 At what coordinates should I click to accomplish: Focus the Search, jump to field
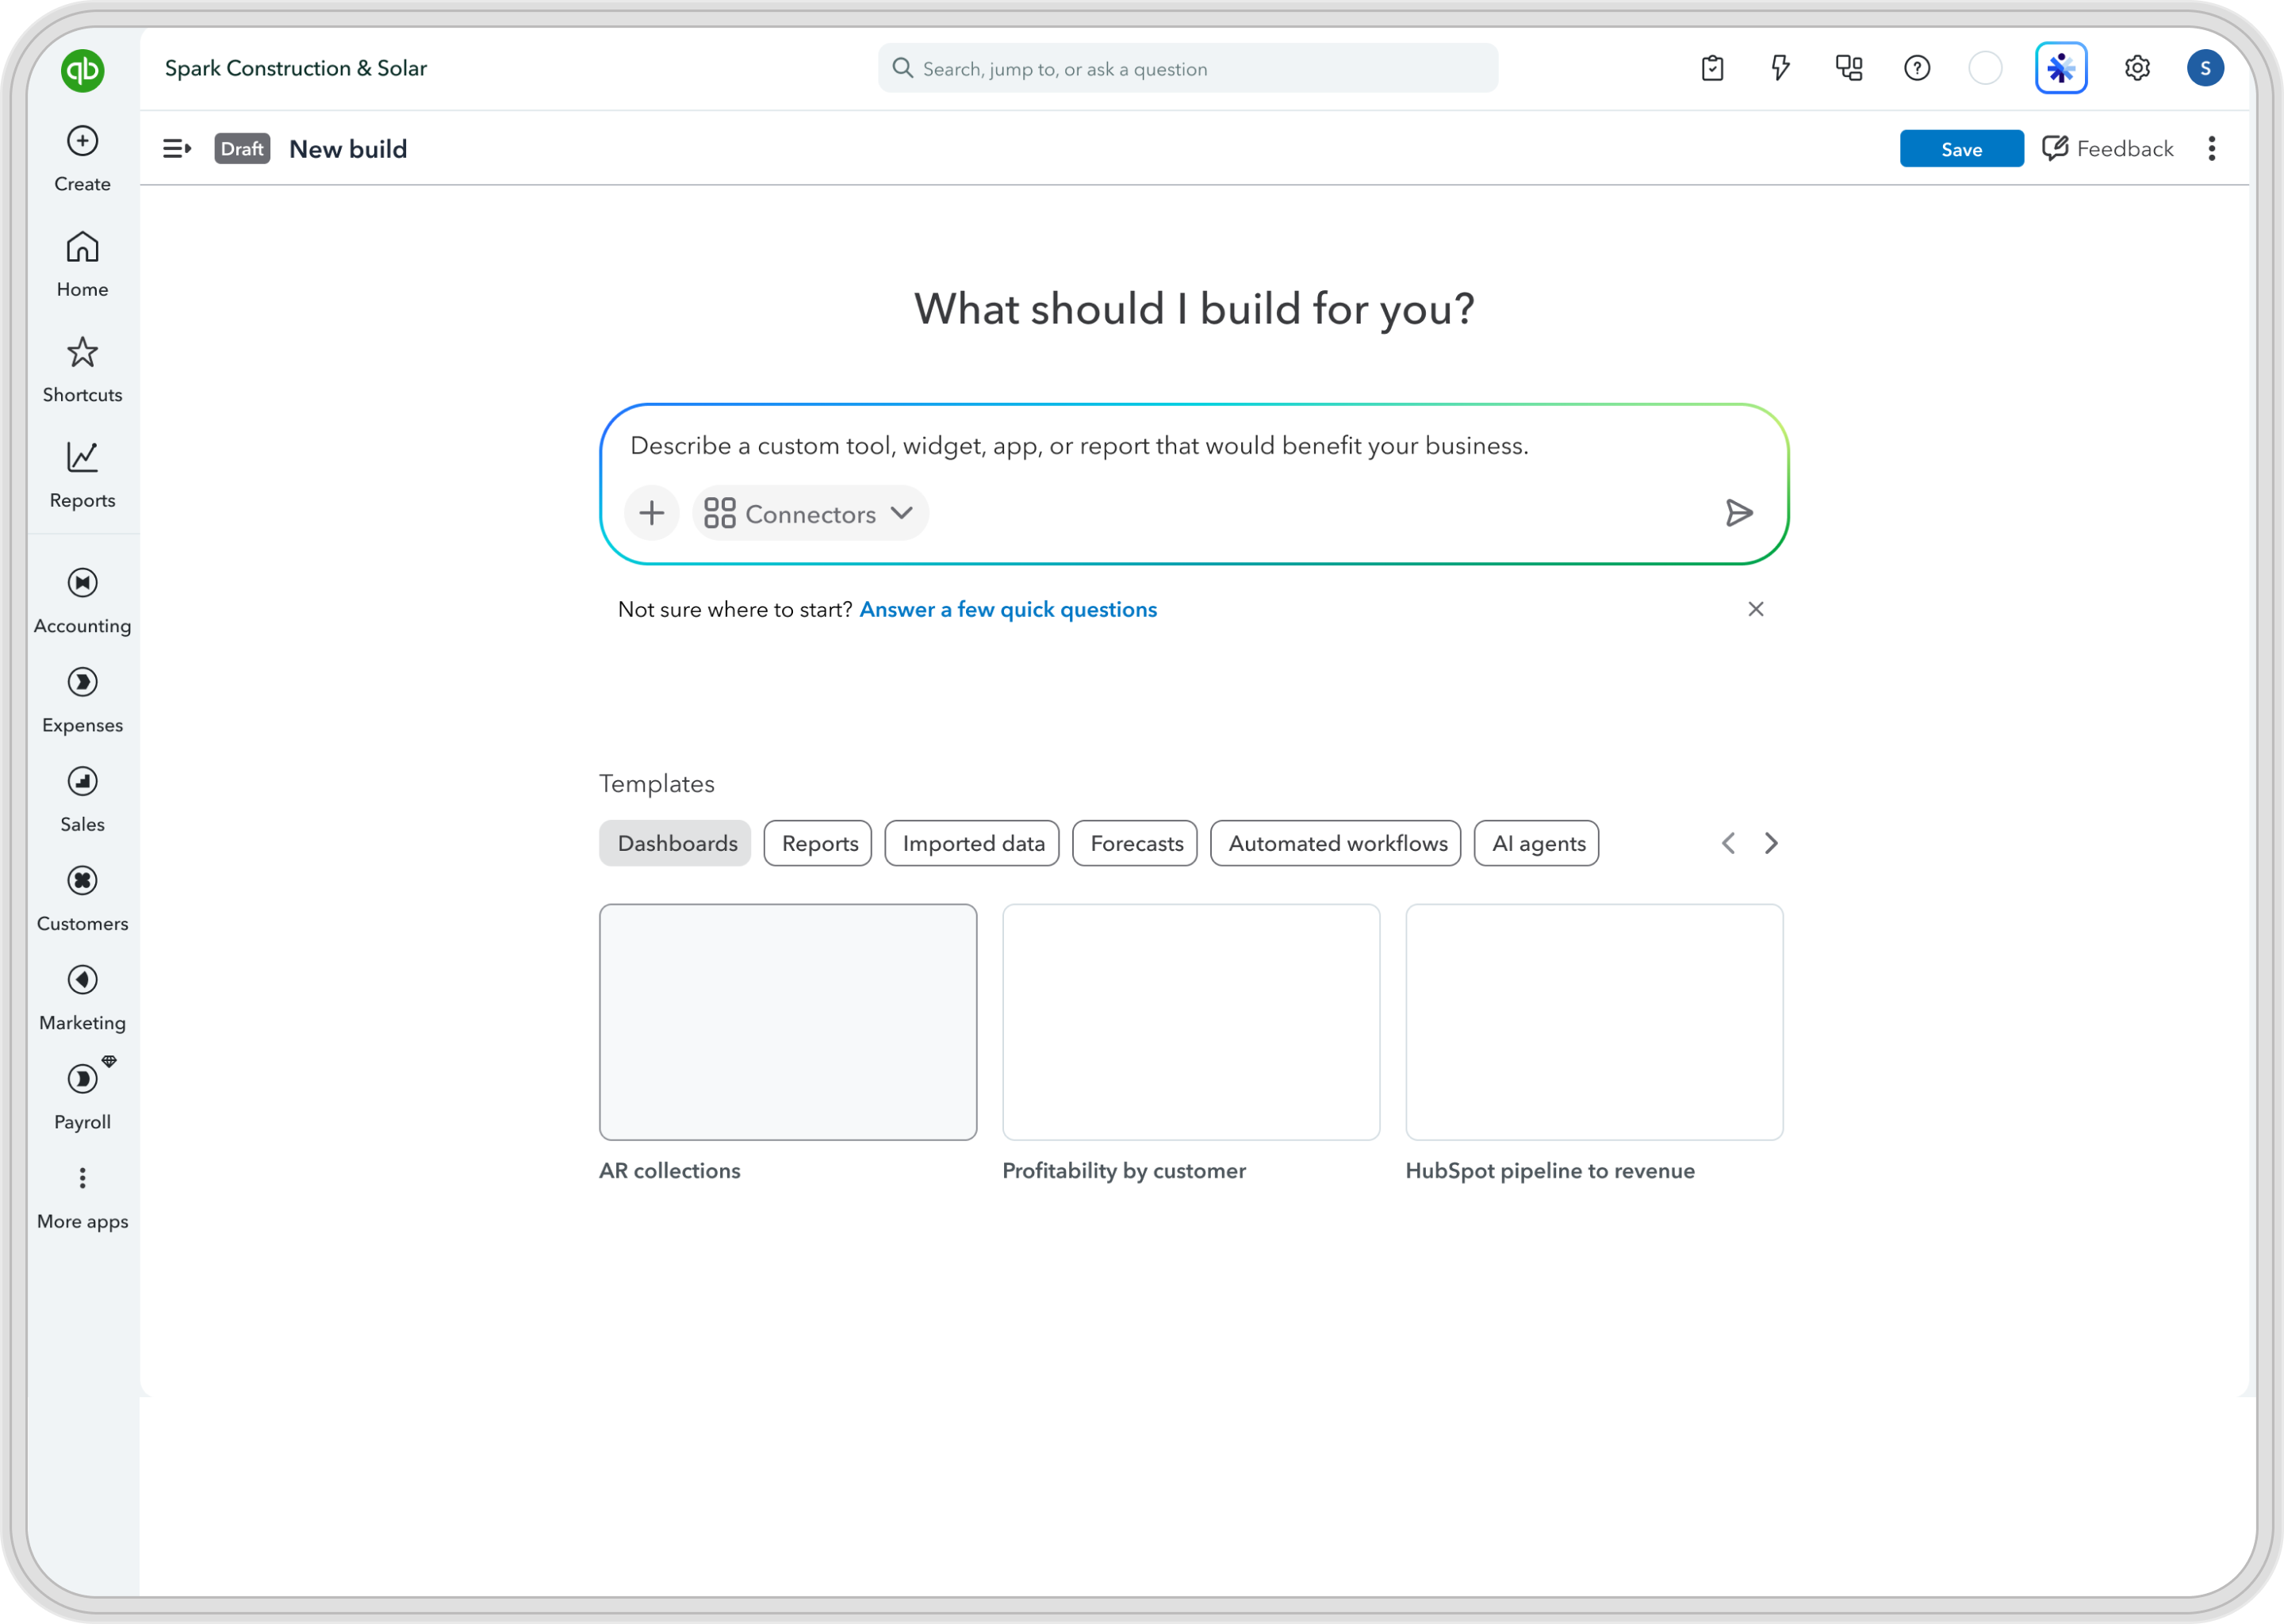[1188, 68]
